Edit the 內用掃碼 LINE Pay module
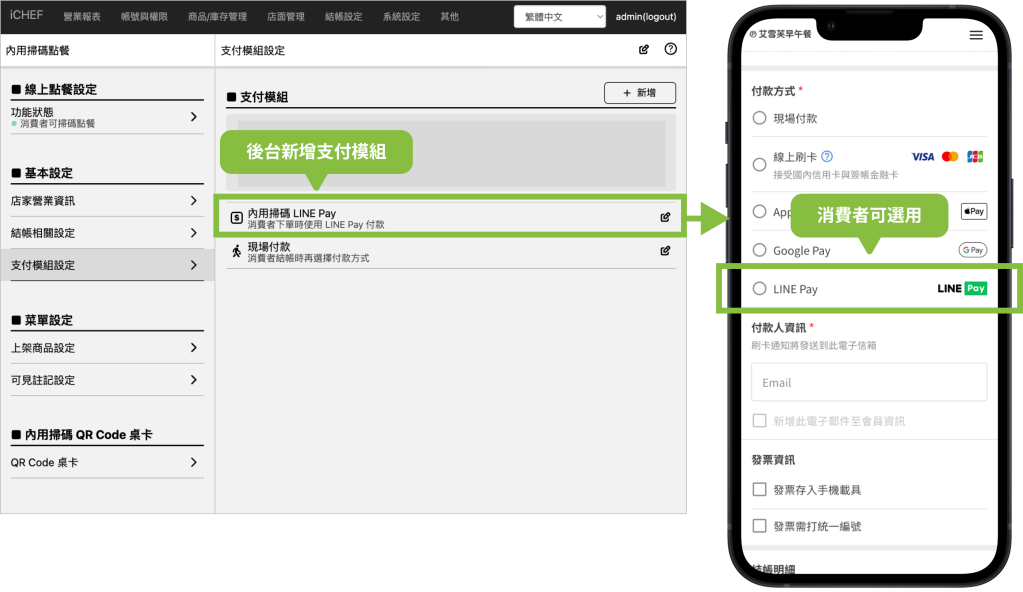 665,217
